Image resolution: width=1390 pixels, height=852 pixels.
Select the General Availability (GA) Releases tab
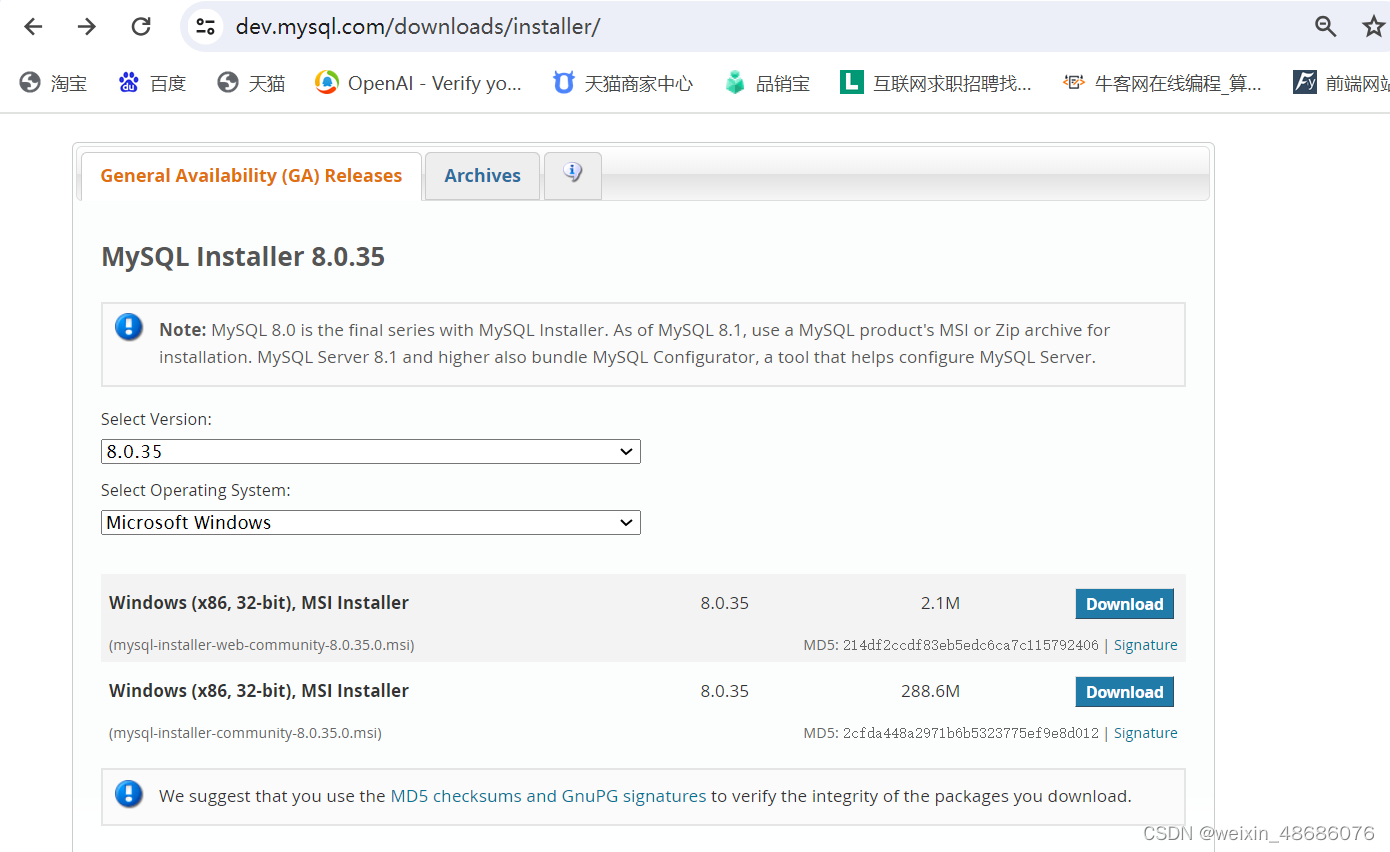click(250, 175)
